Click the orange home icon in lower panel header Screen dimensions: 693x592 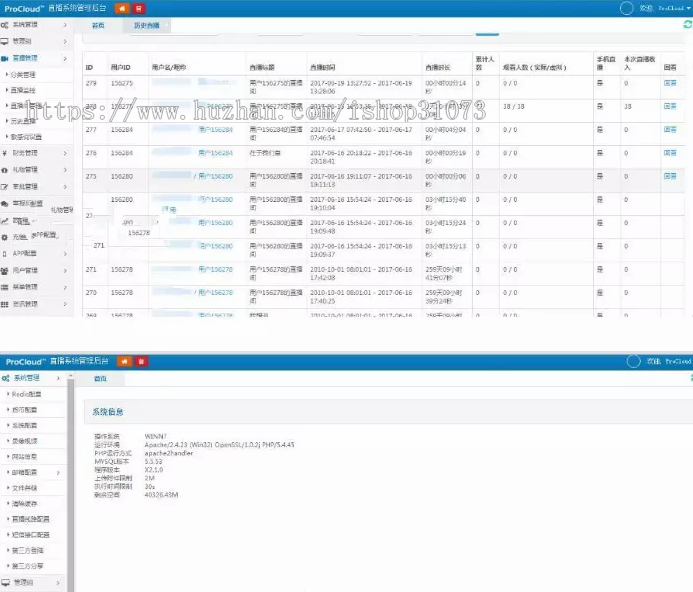tap(122, 360)
